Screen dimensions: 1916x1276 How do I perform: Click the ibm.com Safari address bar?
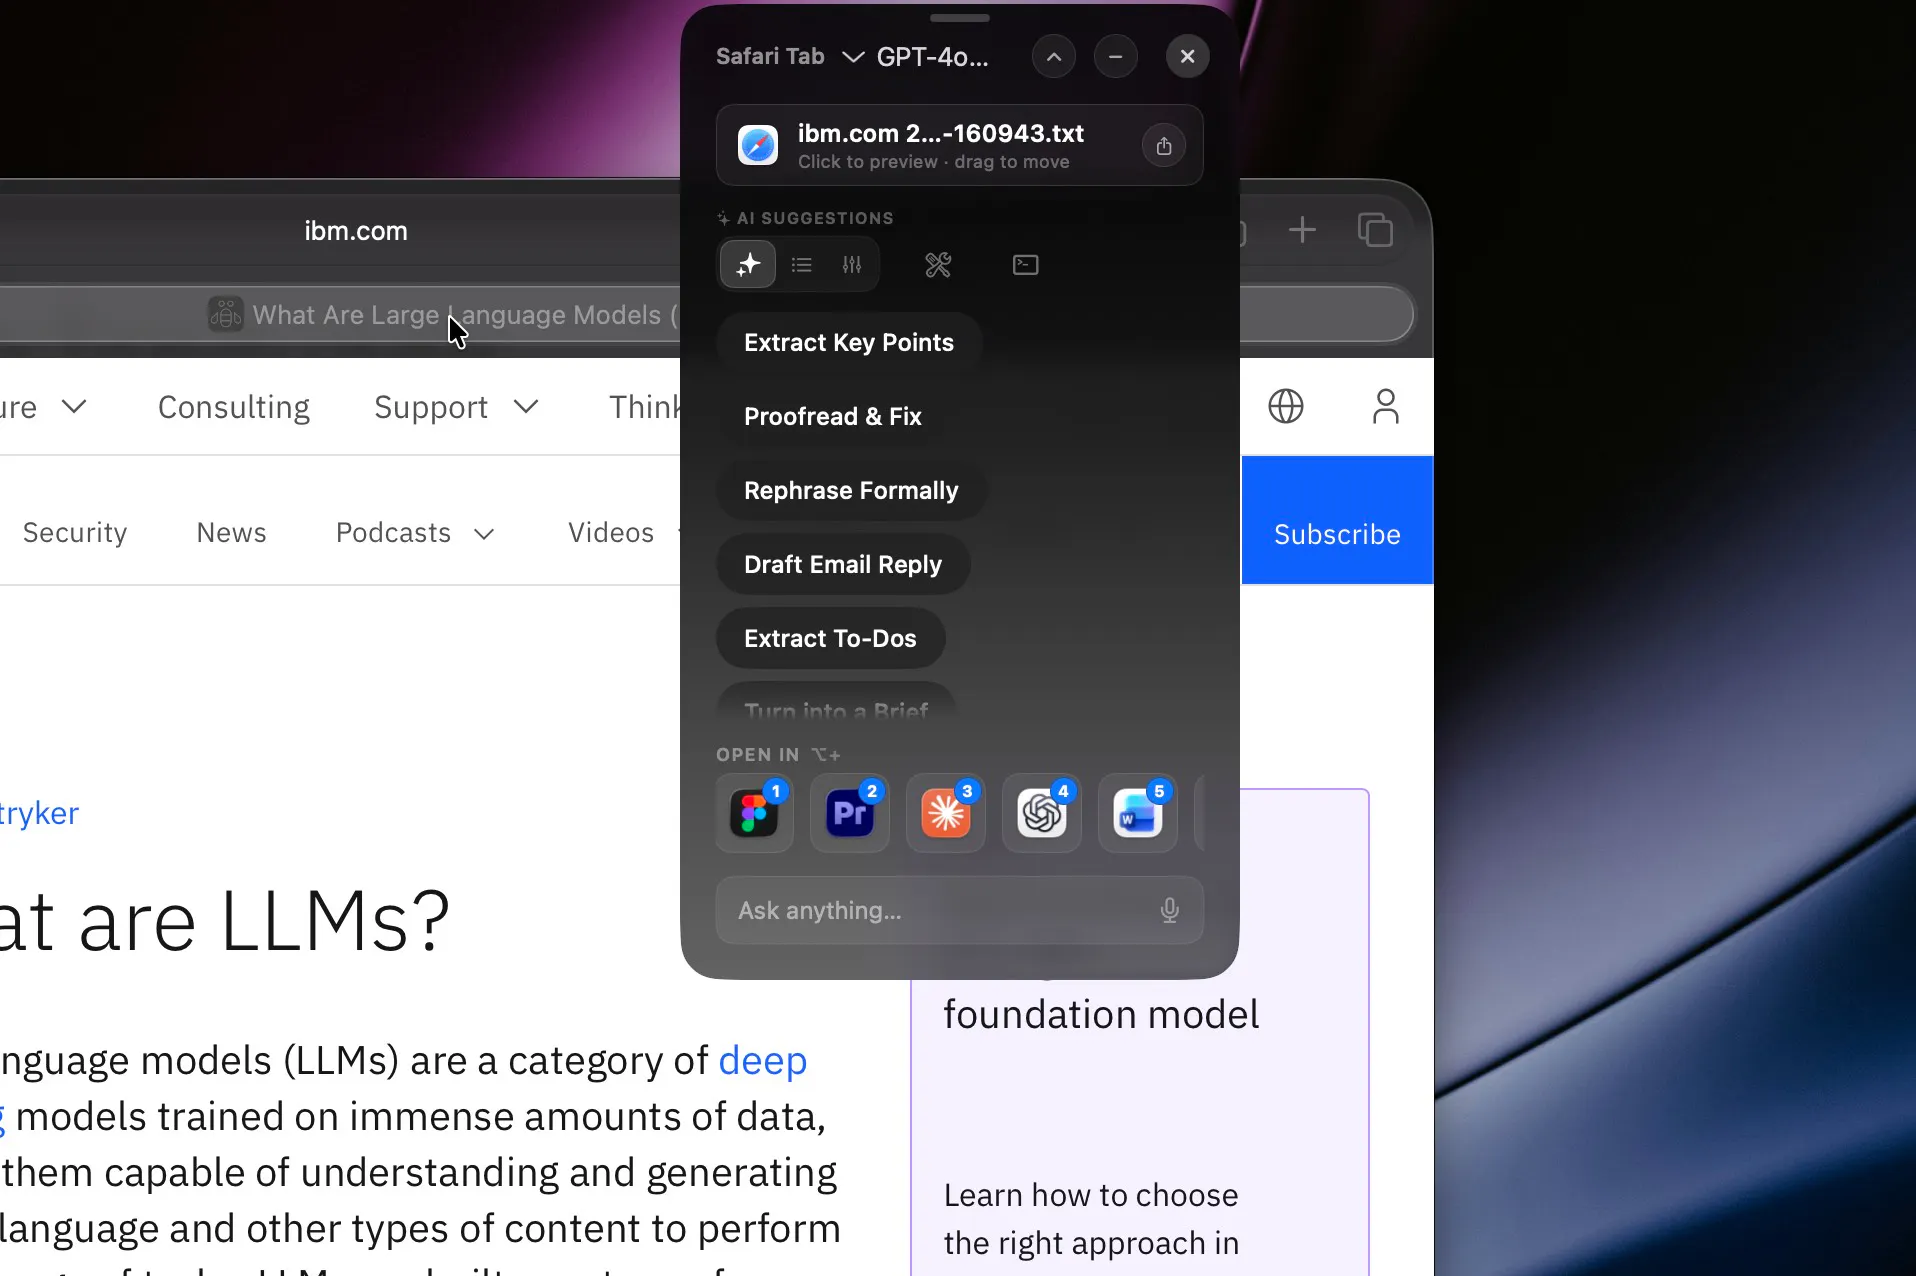356,231
